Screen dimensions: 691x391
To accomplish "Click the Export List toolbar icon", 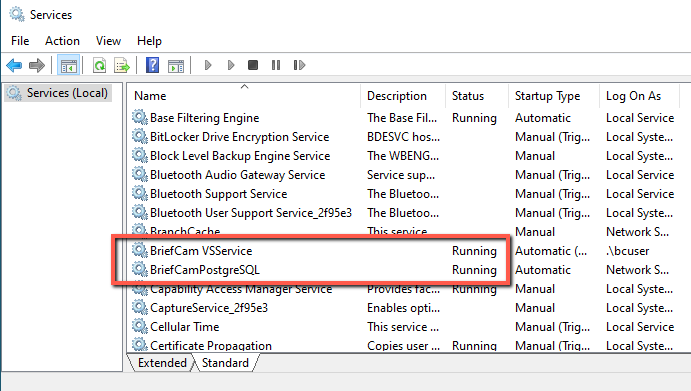I will [x=122, y=66].
